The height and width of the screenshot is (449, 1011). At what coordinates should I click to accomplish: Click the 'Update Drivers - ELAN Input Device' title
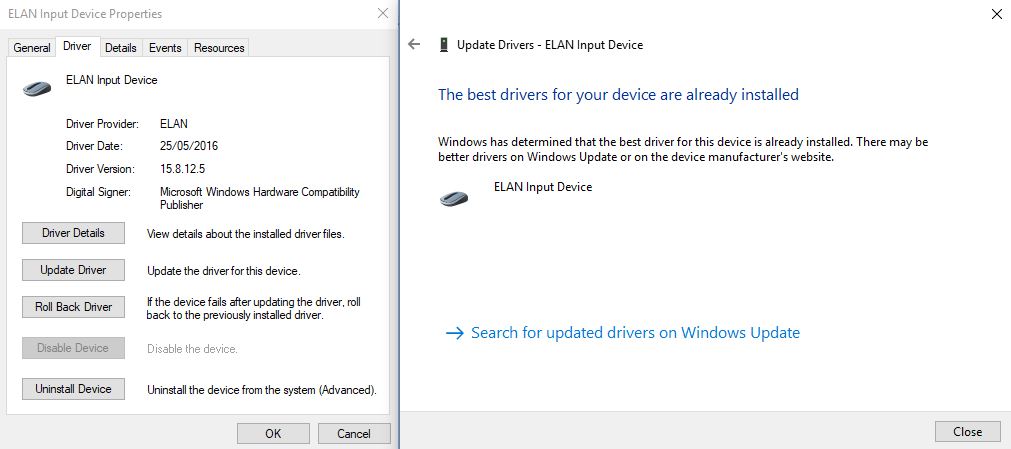pyautogui.click(x=550, y=45)
